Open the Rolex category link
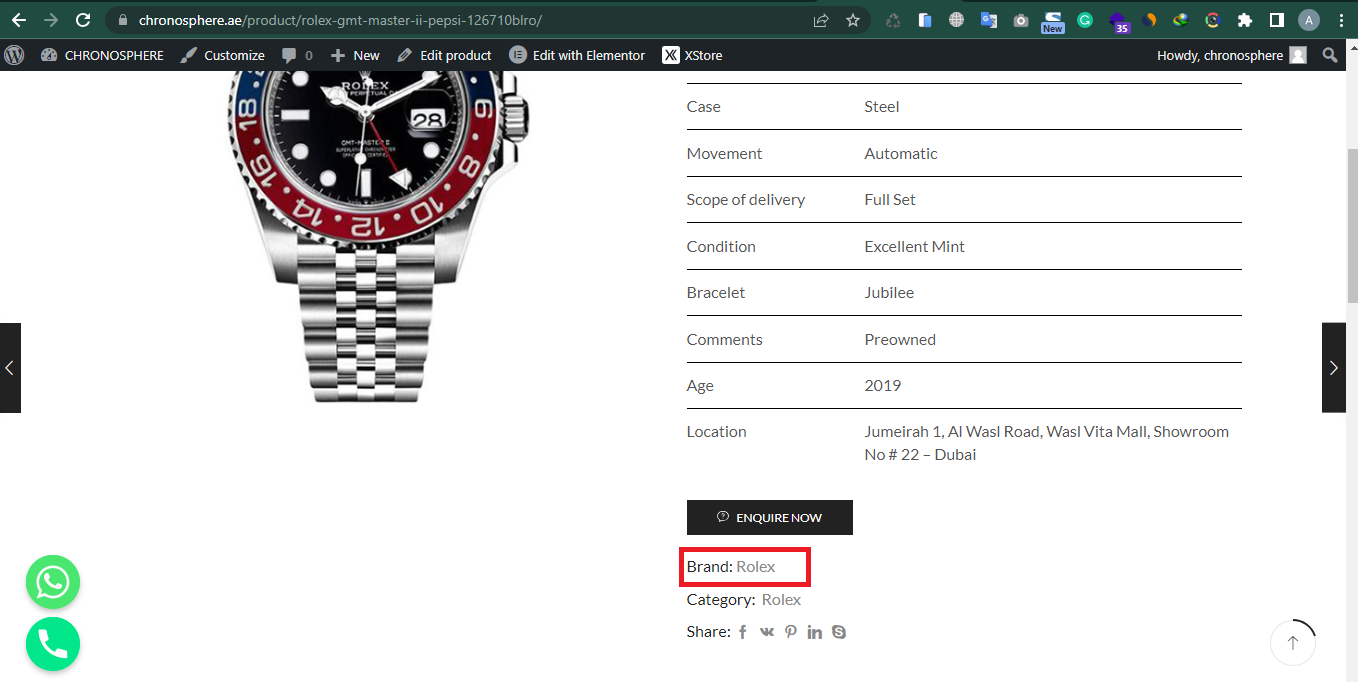Viewport: 1358px width, 682px height. [x=781, y=599]
